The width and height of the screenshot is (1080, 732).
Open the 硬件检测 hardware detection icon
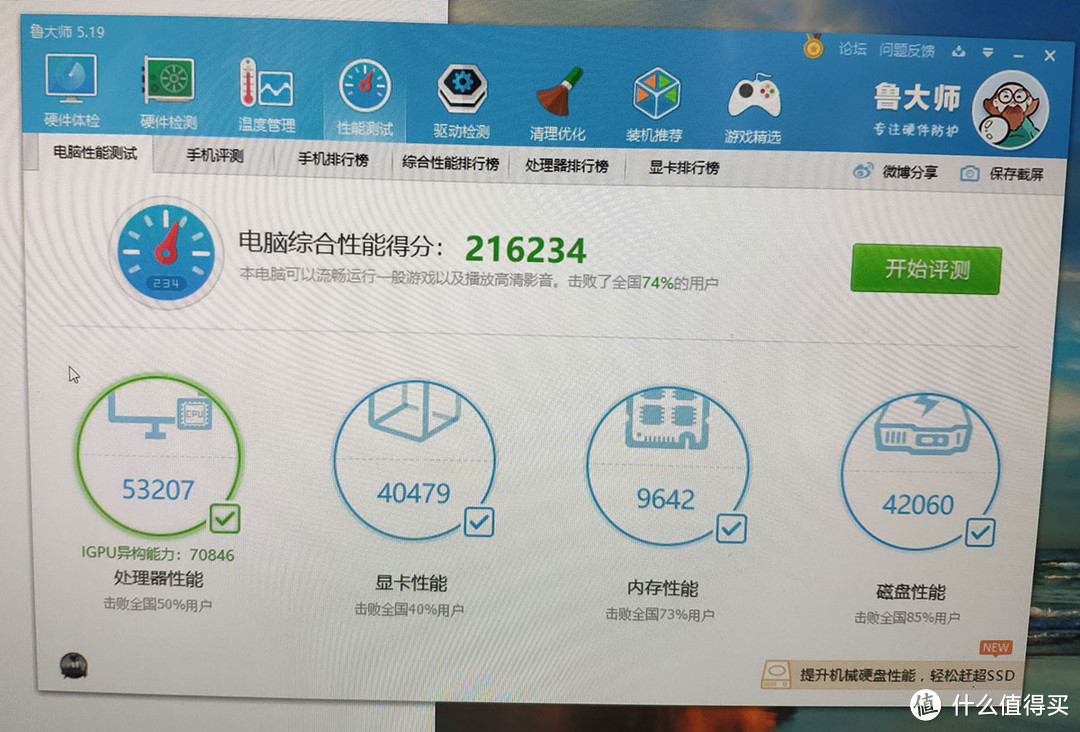point(169,94)
